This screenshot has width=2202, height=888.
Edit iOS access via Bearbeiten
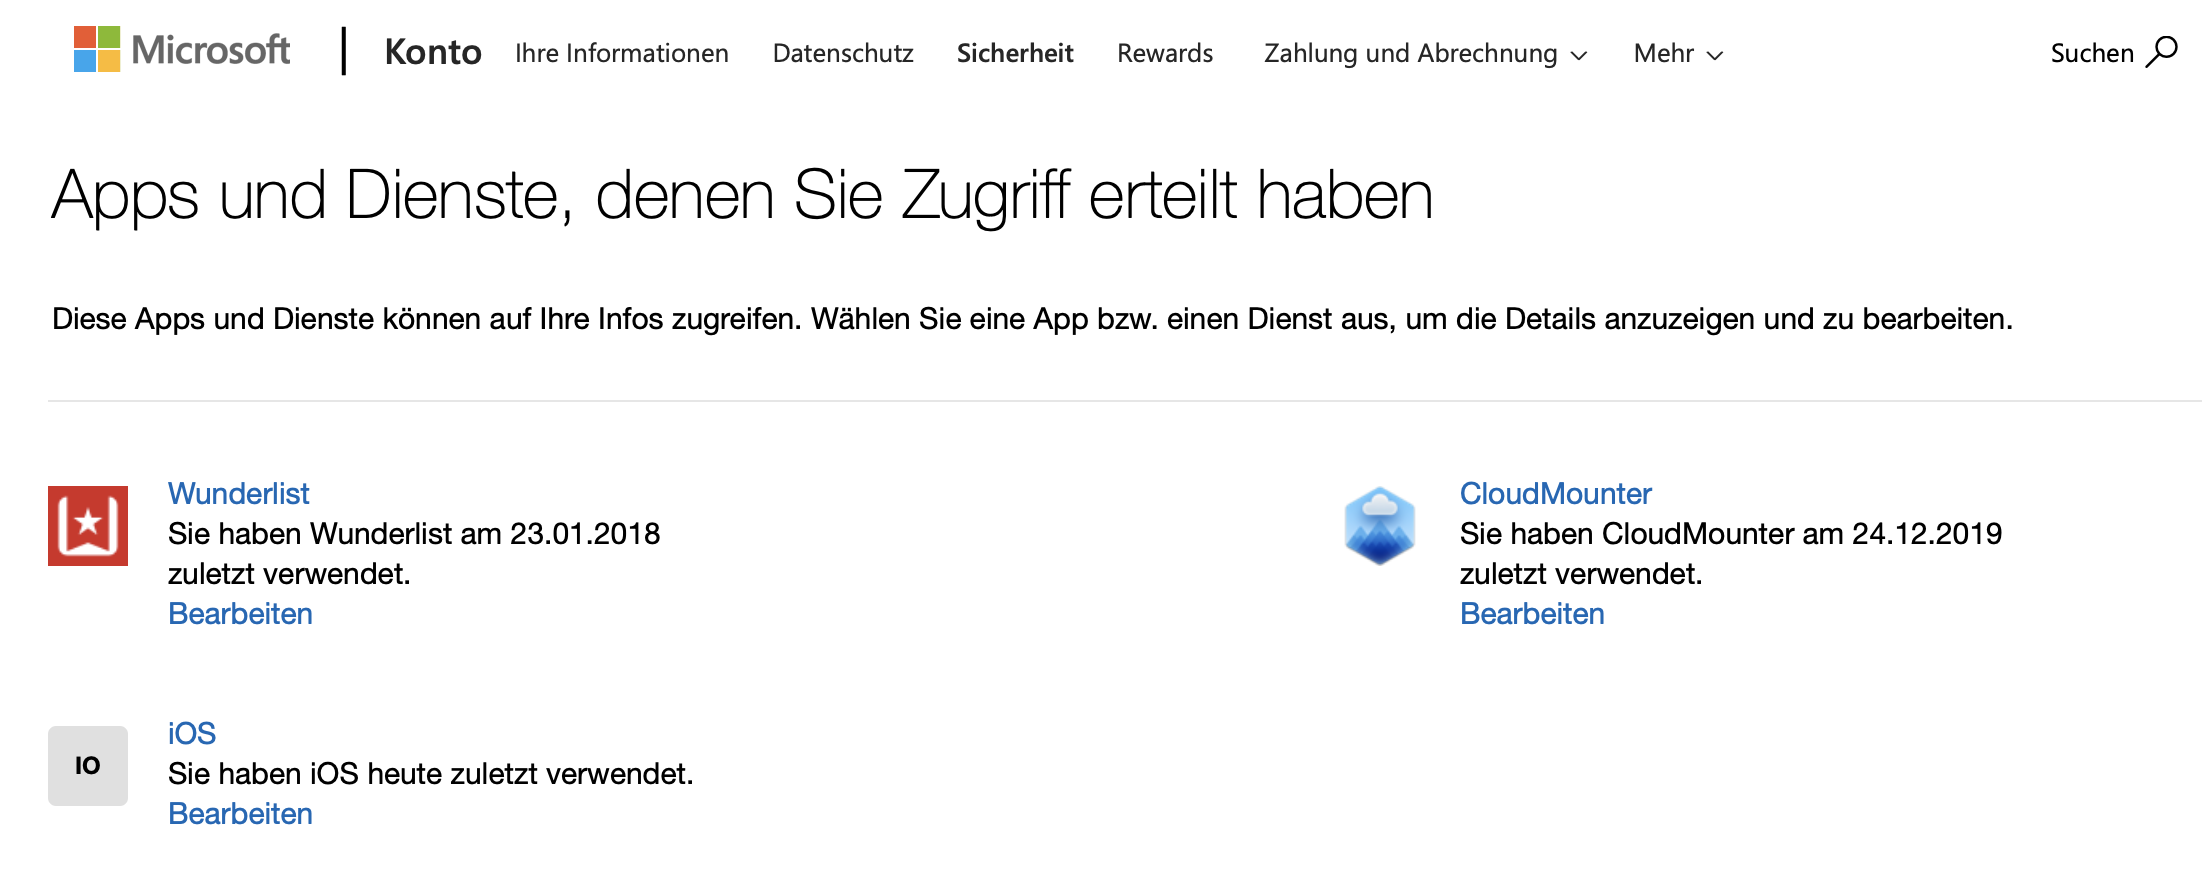(240, 813)
